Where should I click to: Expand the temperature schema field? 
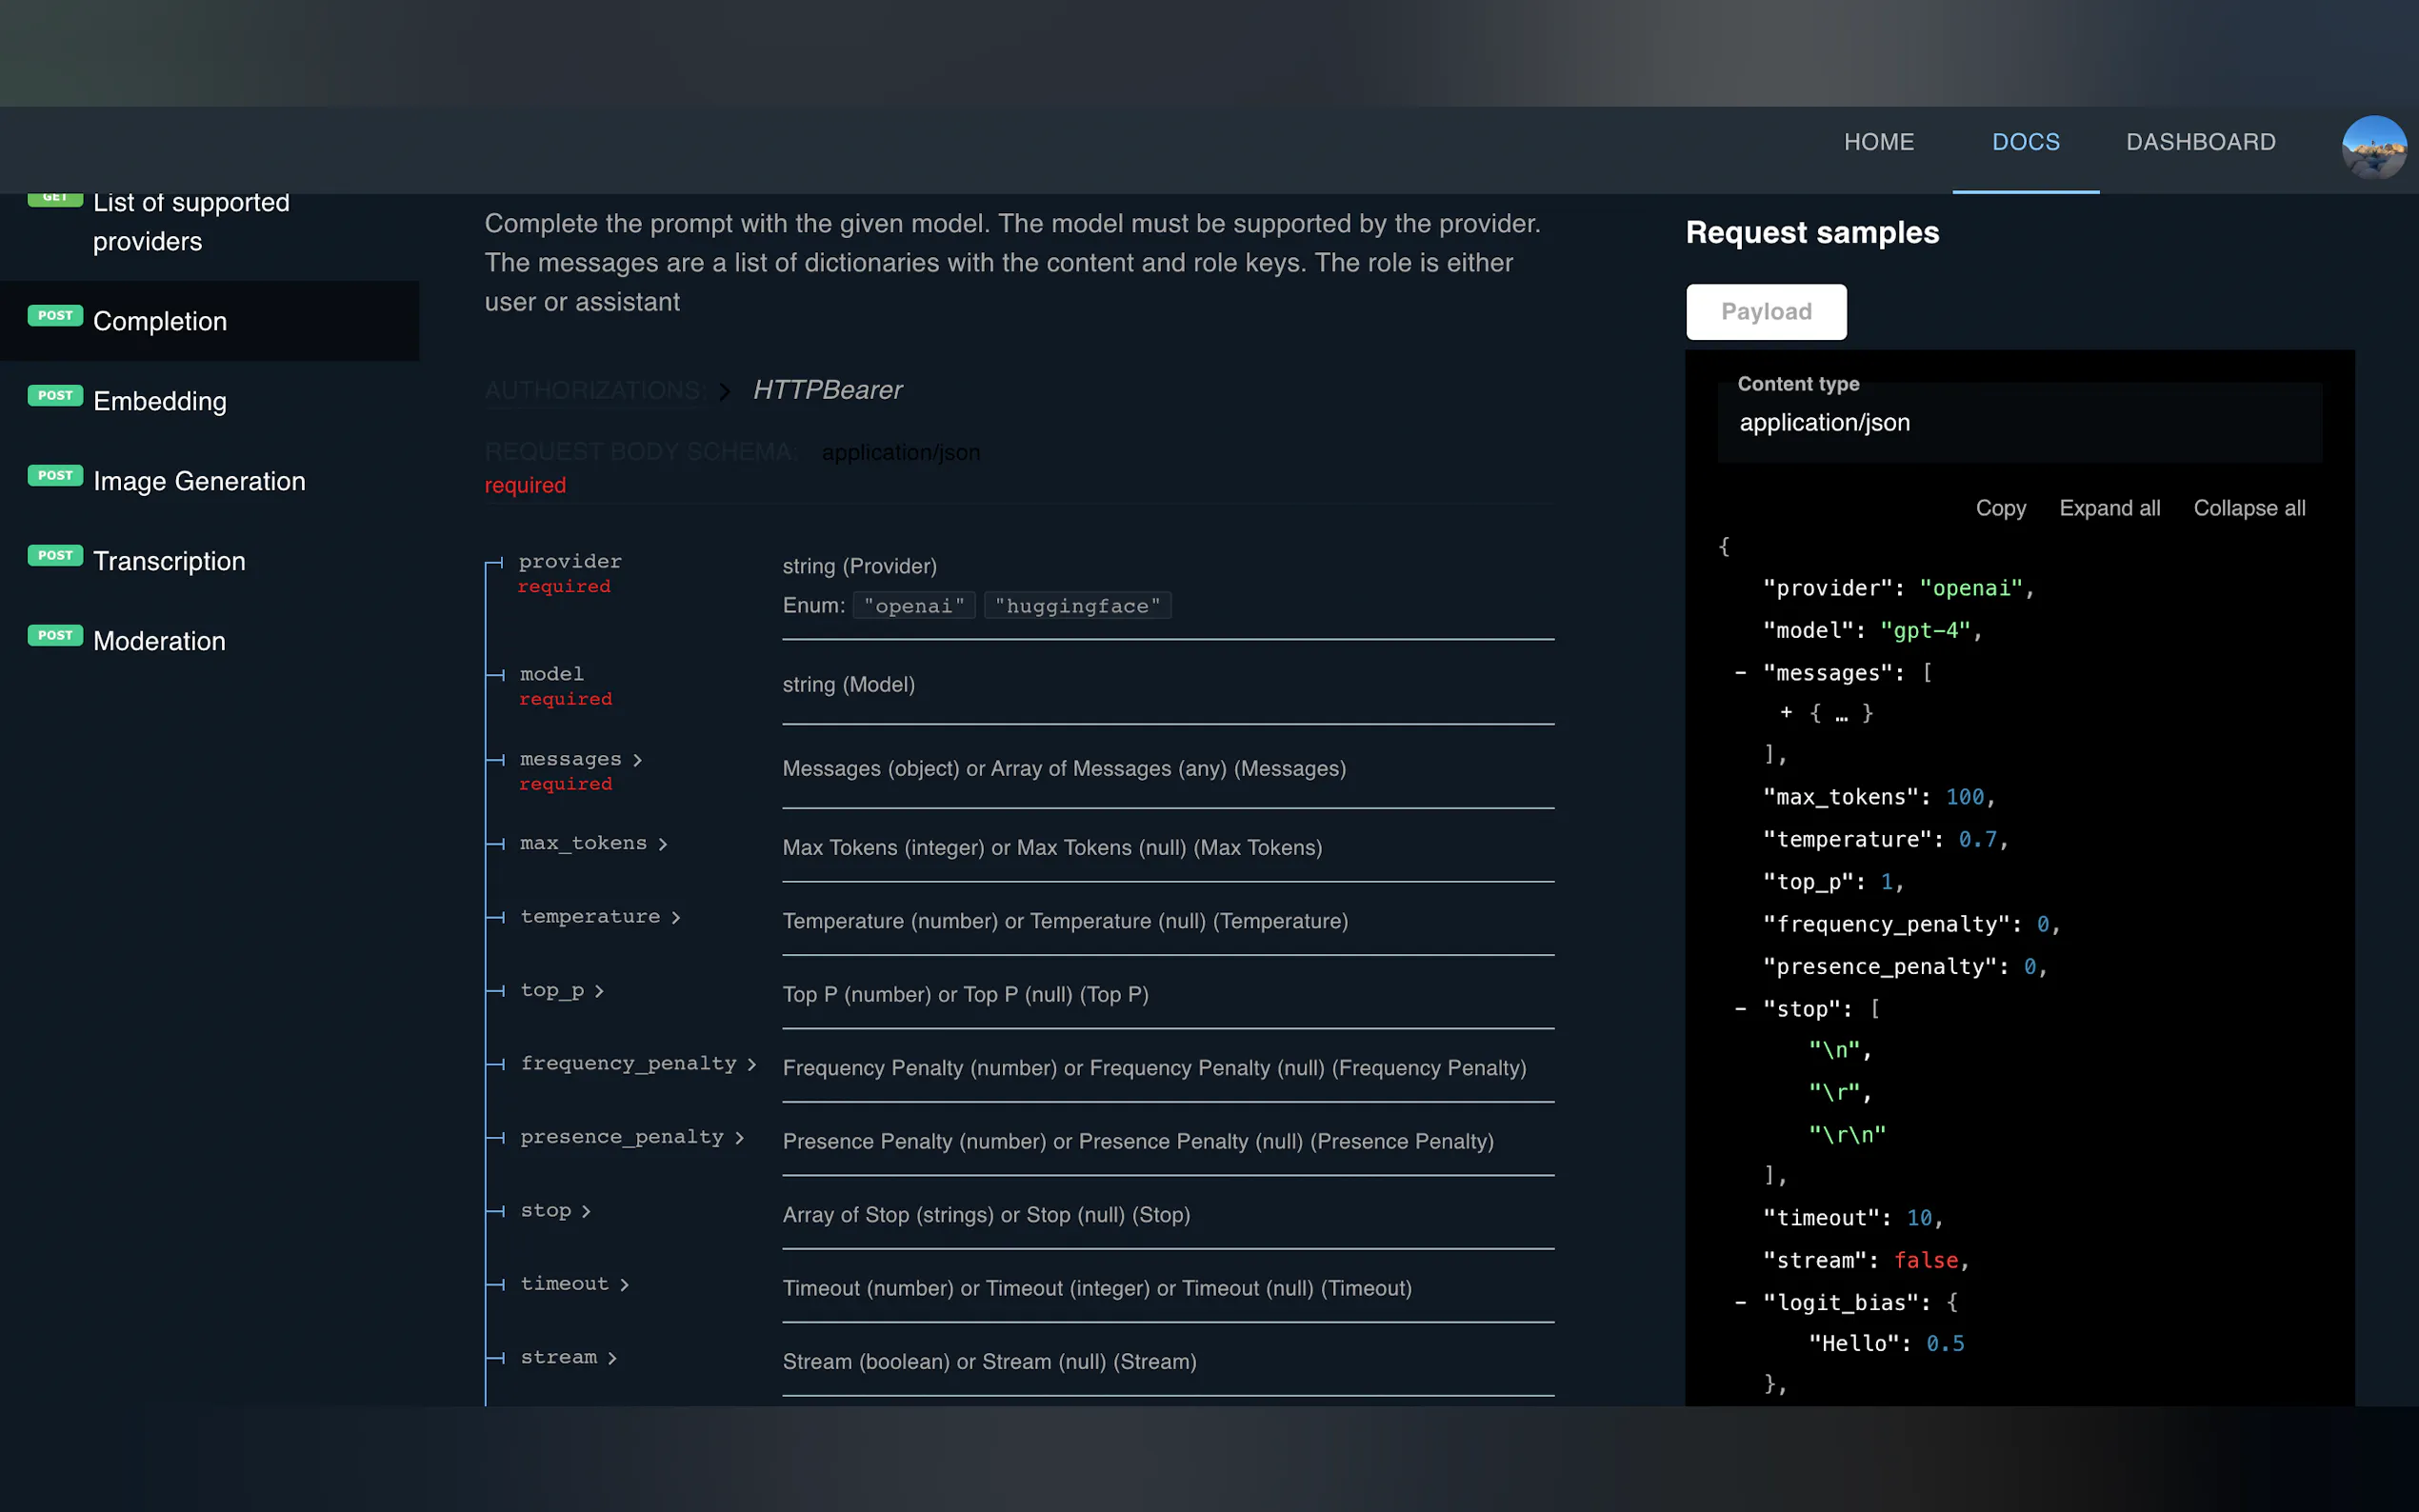676,918
